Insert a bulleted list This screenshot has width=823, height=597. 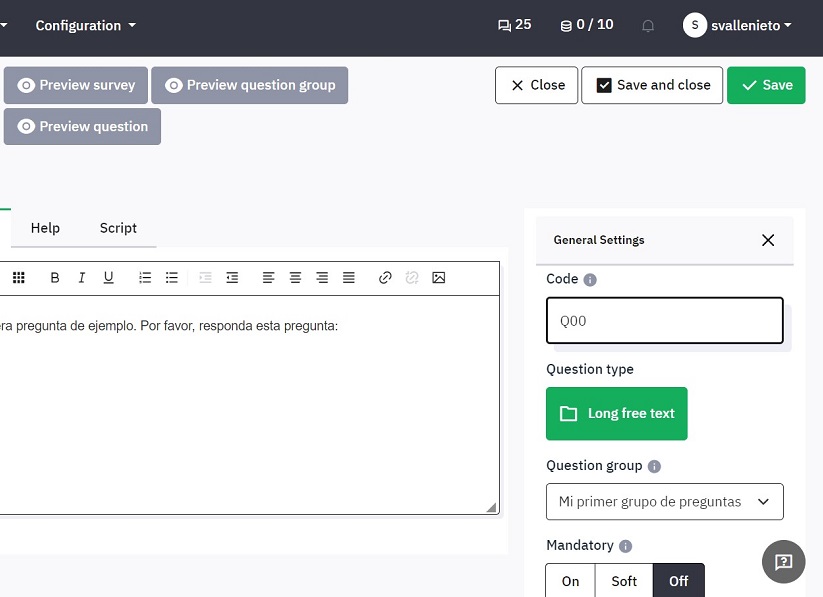172,278
